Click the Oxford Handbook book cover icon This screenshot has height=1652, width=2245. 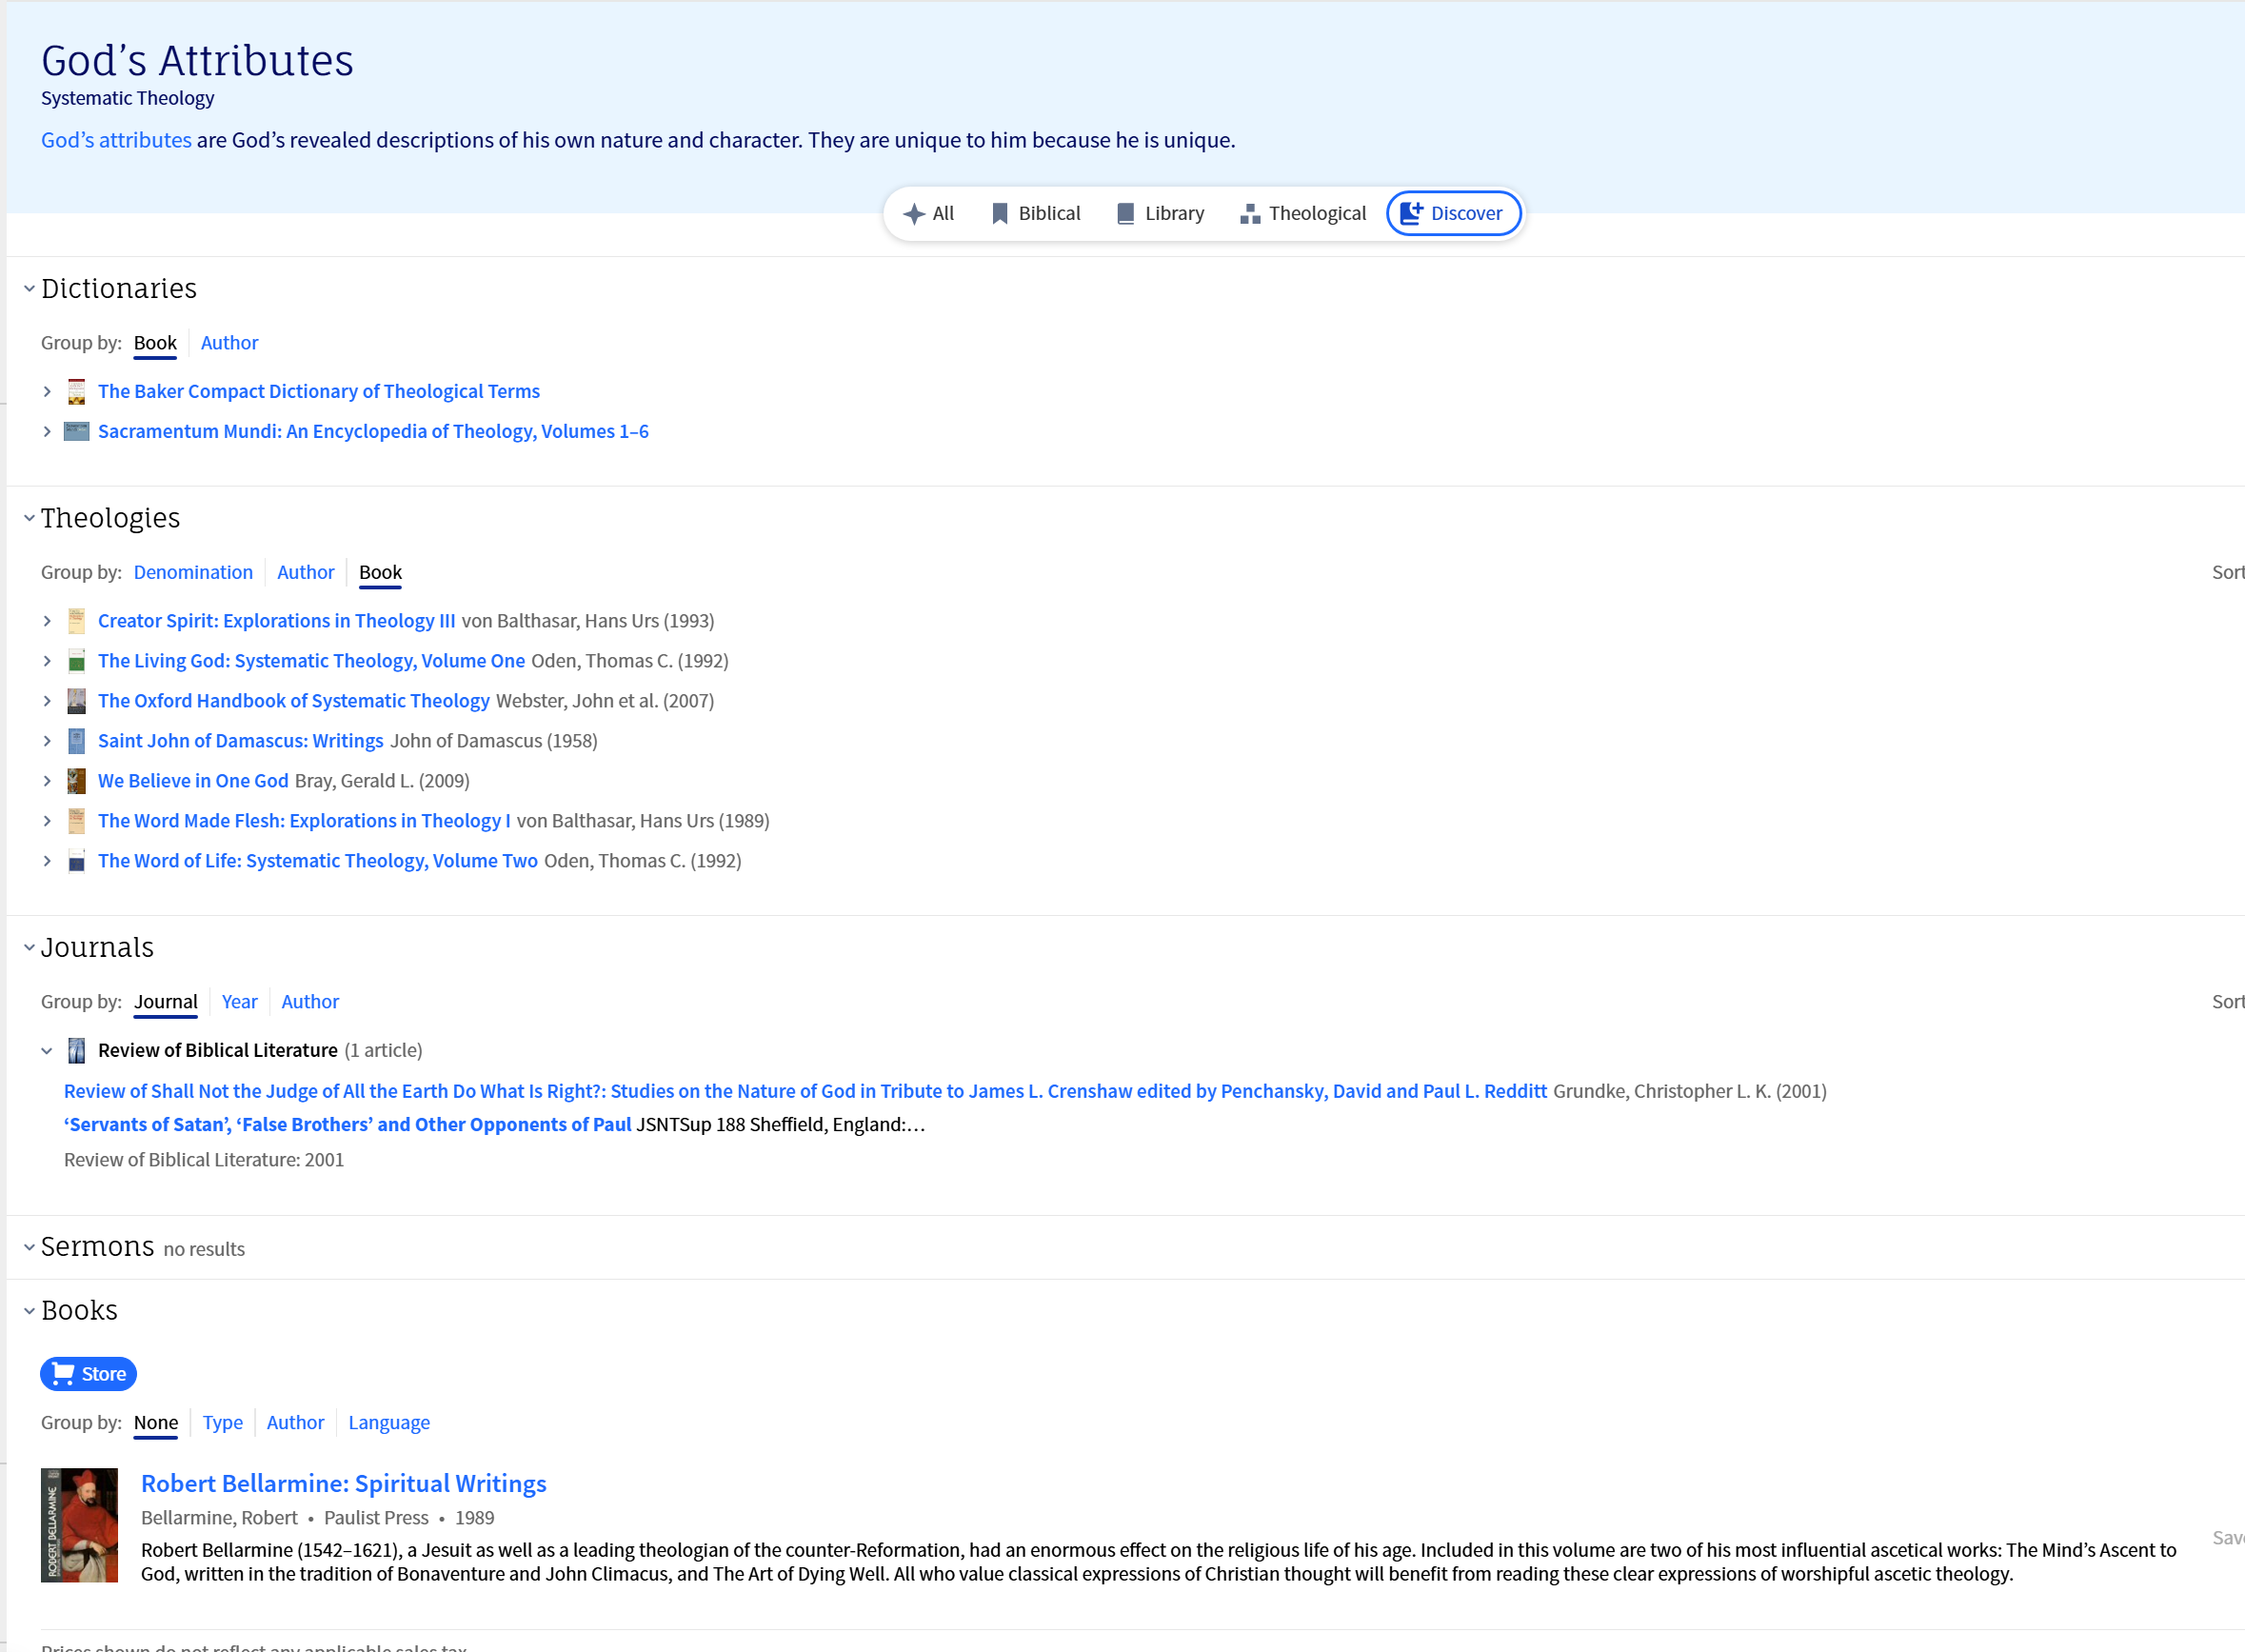coord(76,701)
